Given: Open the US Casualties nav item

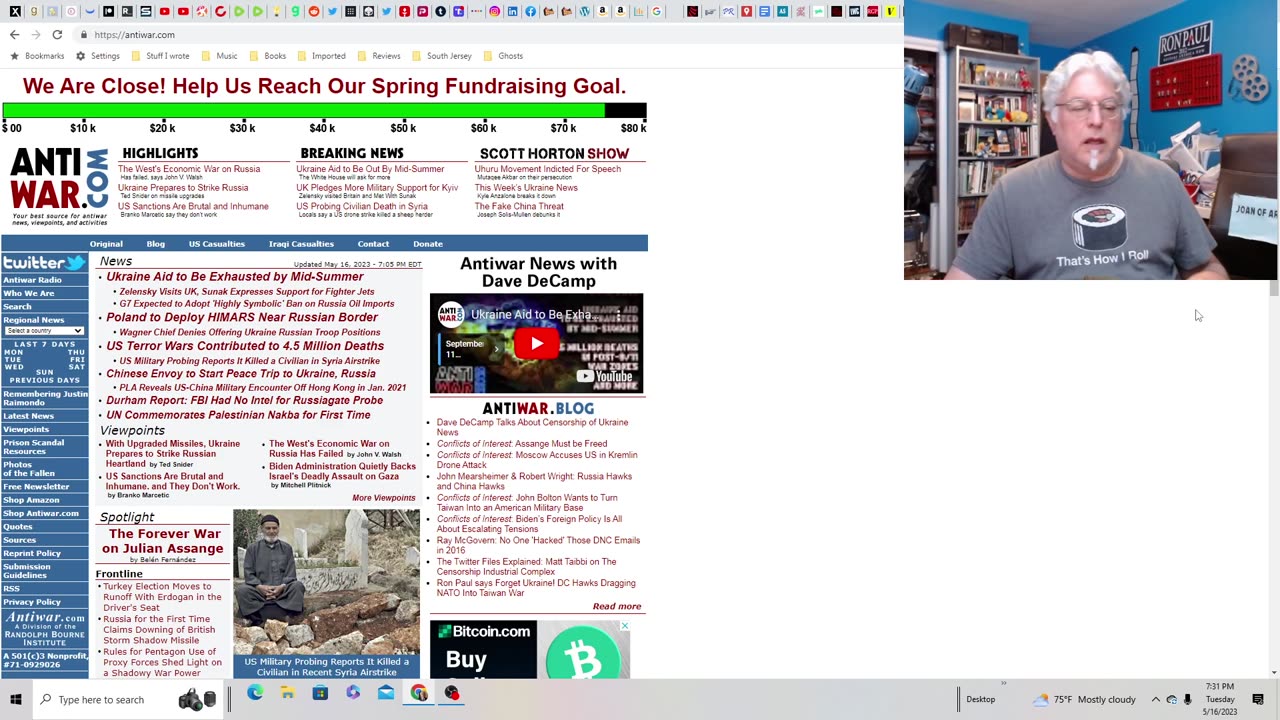Looking at the screenshot, I should (217, 244).
